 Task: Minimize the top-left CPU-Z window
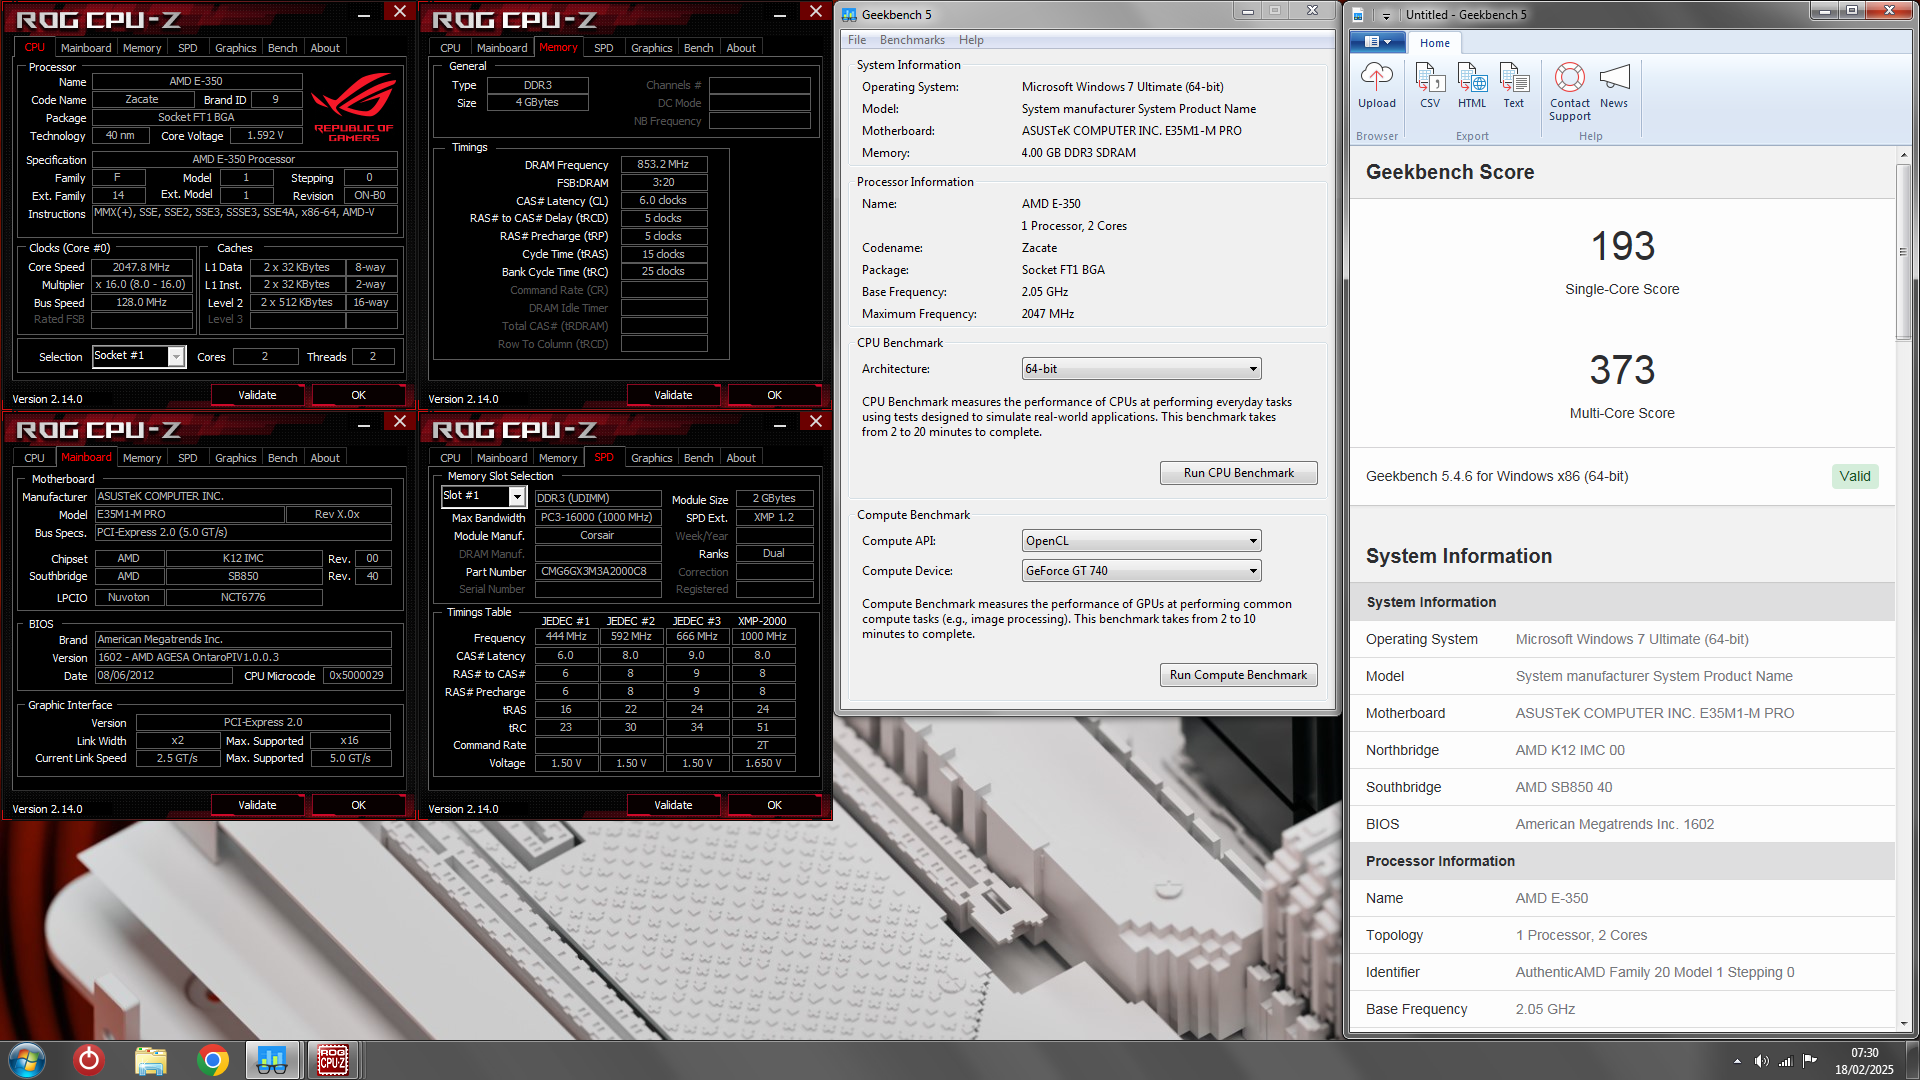(364, 13)
